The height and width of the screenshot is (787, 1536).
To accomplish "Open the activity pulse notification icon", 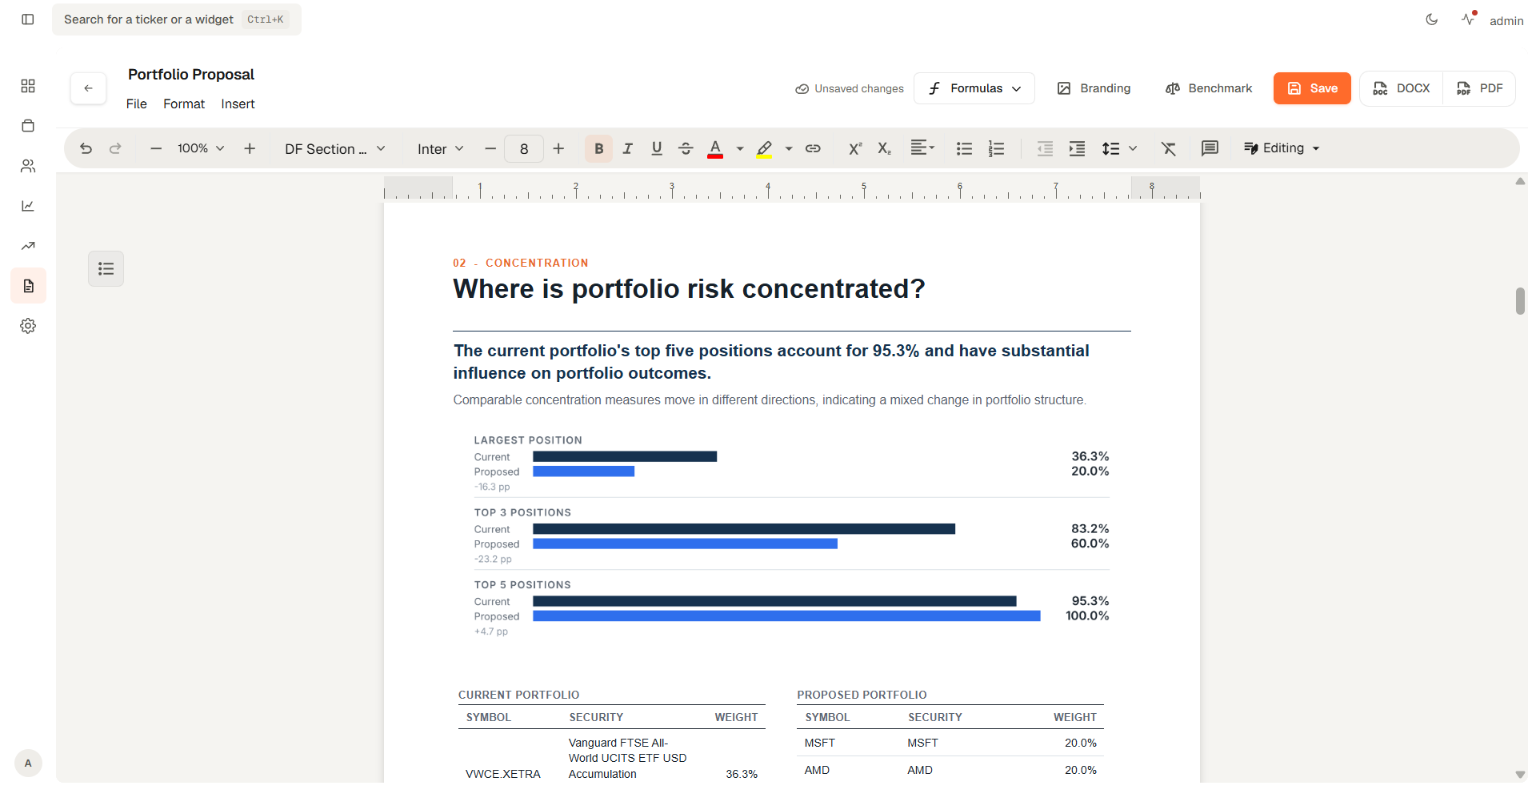I will click(1468, 19).
